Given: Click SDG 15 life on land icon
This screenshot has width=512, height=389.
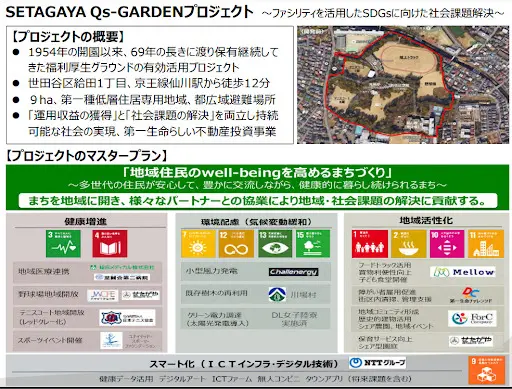Looking at the screenshot, I should tap(313, 244).
